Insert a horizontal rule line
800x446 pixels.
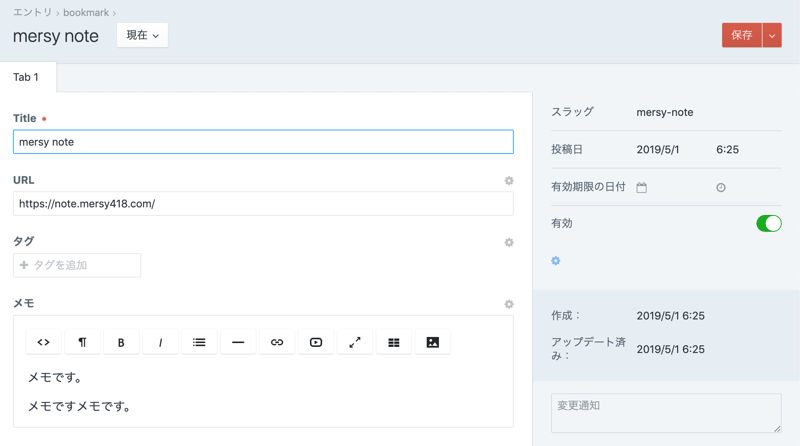(x=238, y=342)
